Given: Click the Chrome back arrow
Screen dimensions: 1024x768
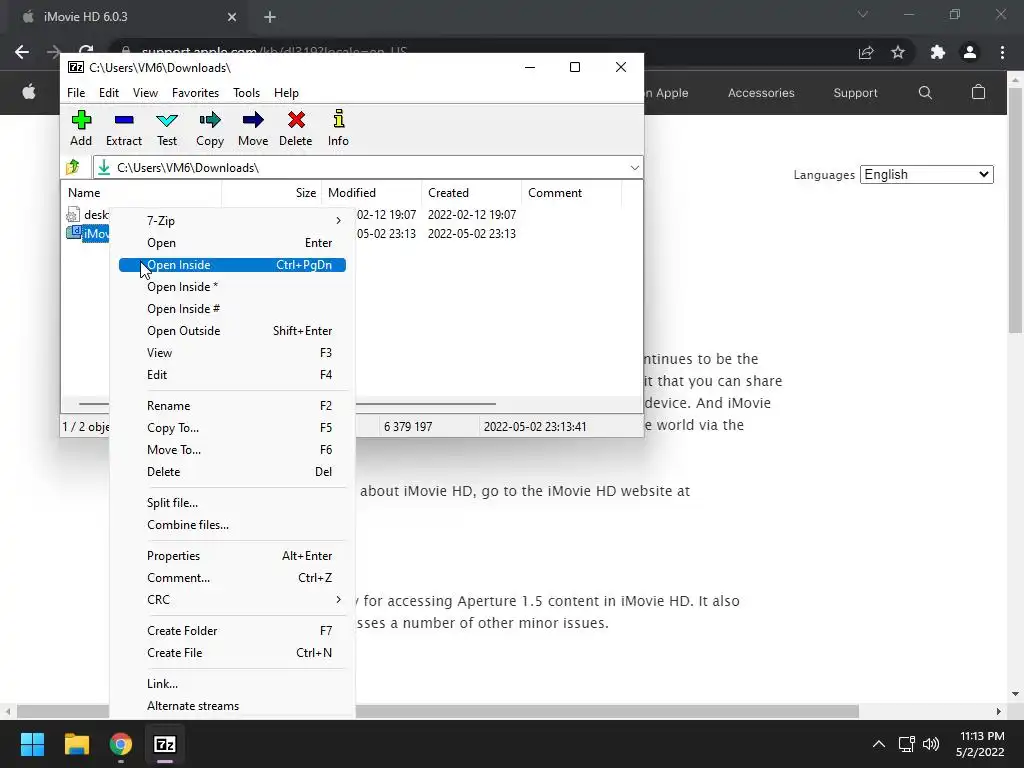Looking at the screenshot, I should coord(22,52).
